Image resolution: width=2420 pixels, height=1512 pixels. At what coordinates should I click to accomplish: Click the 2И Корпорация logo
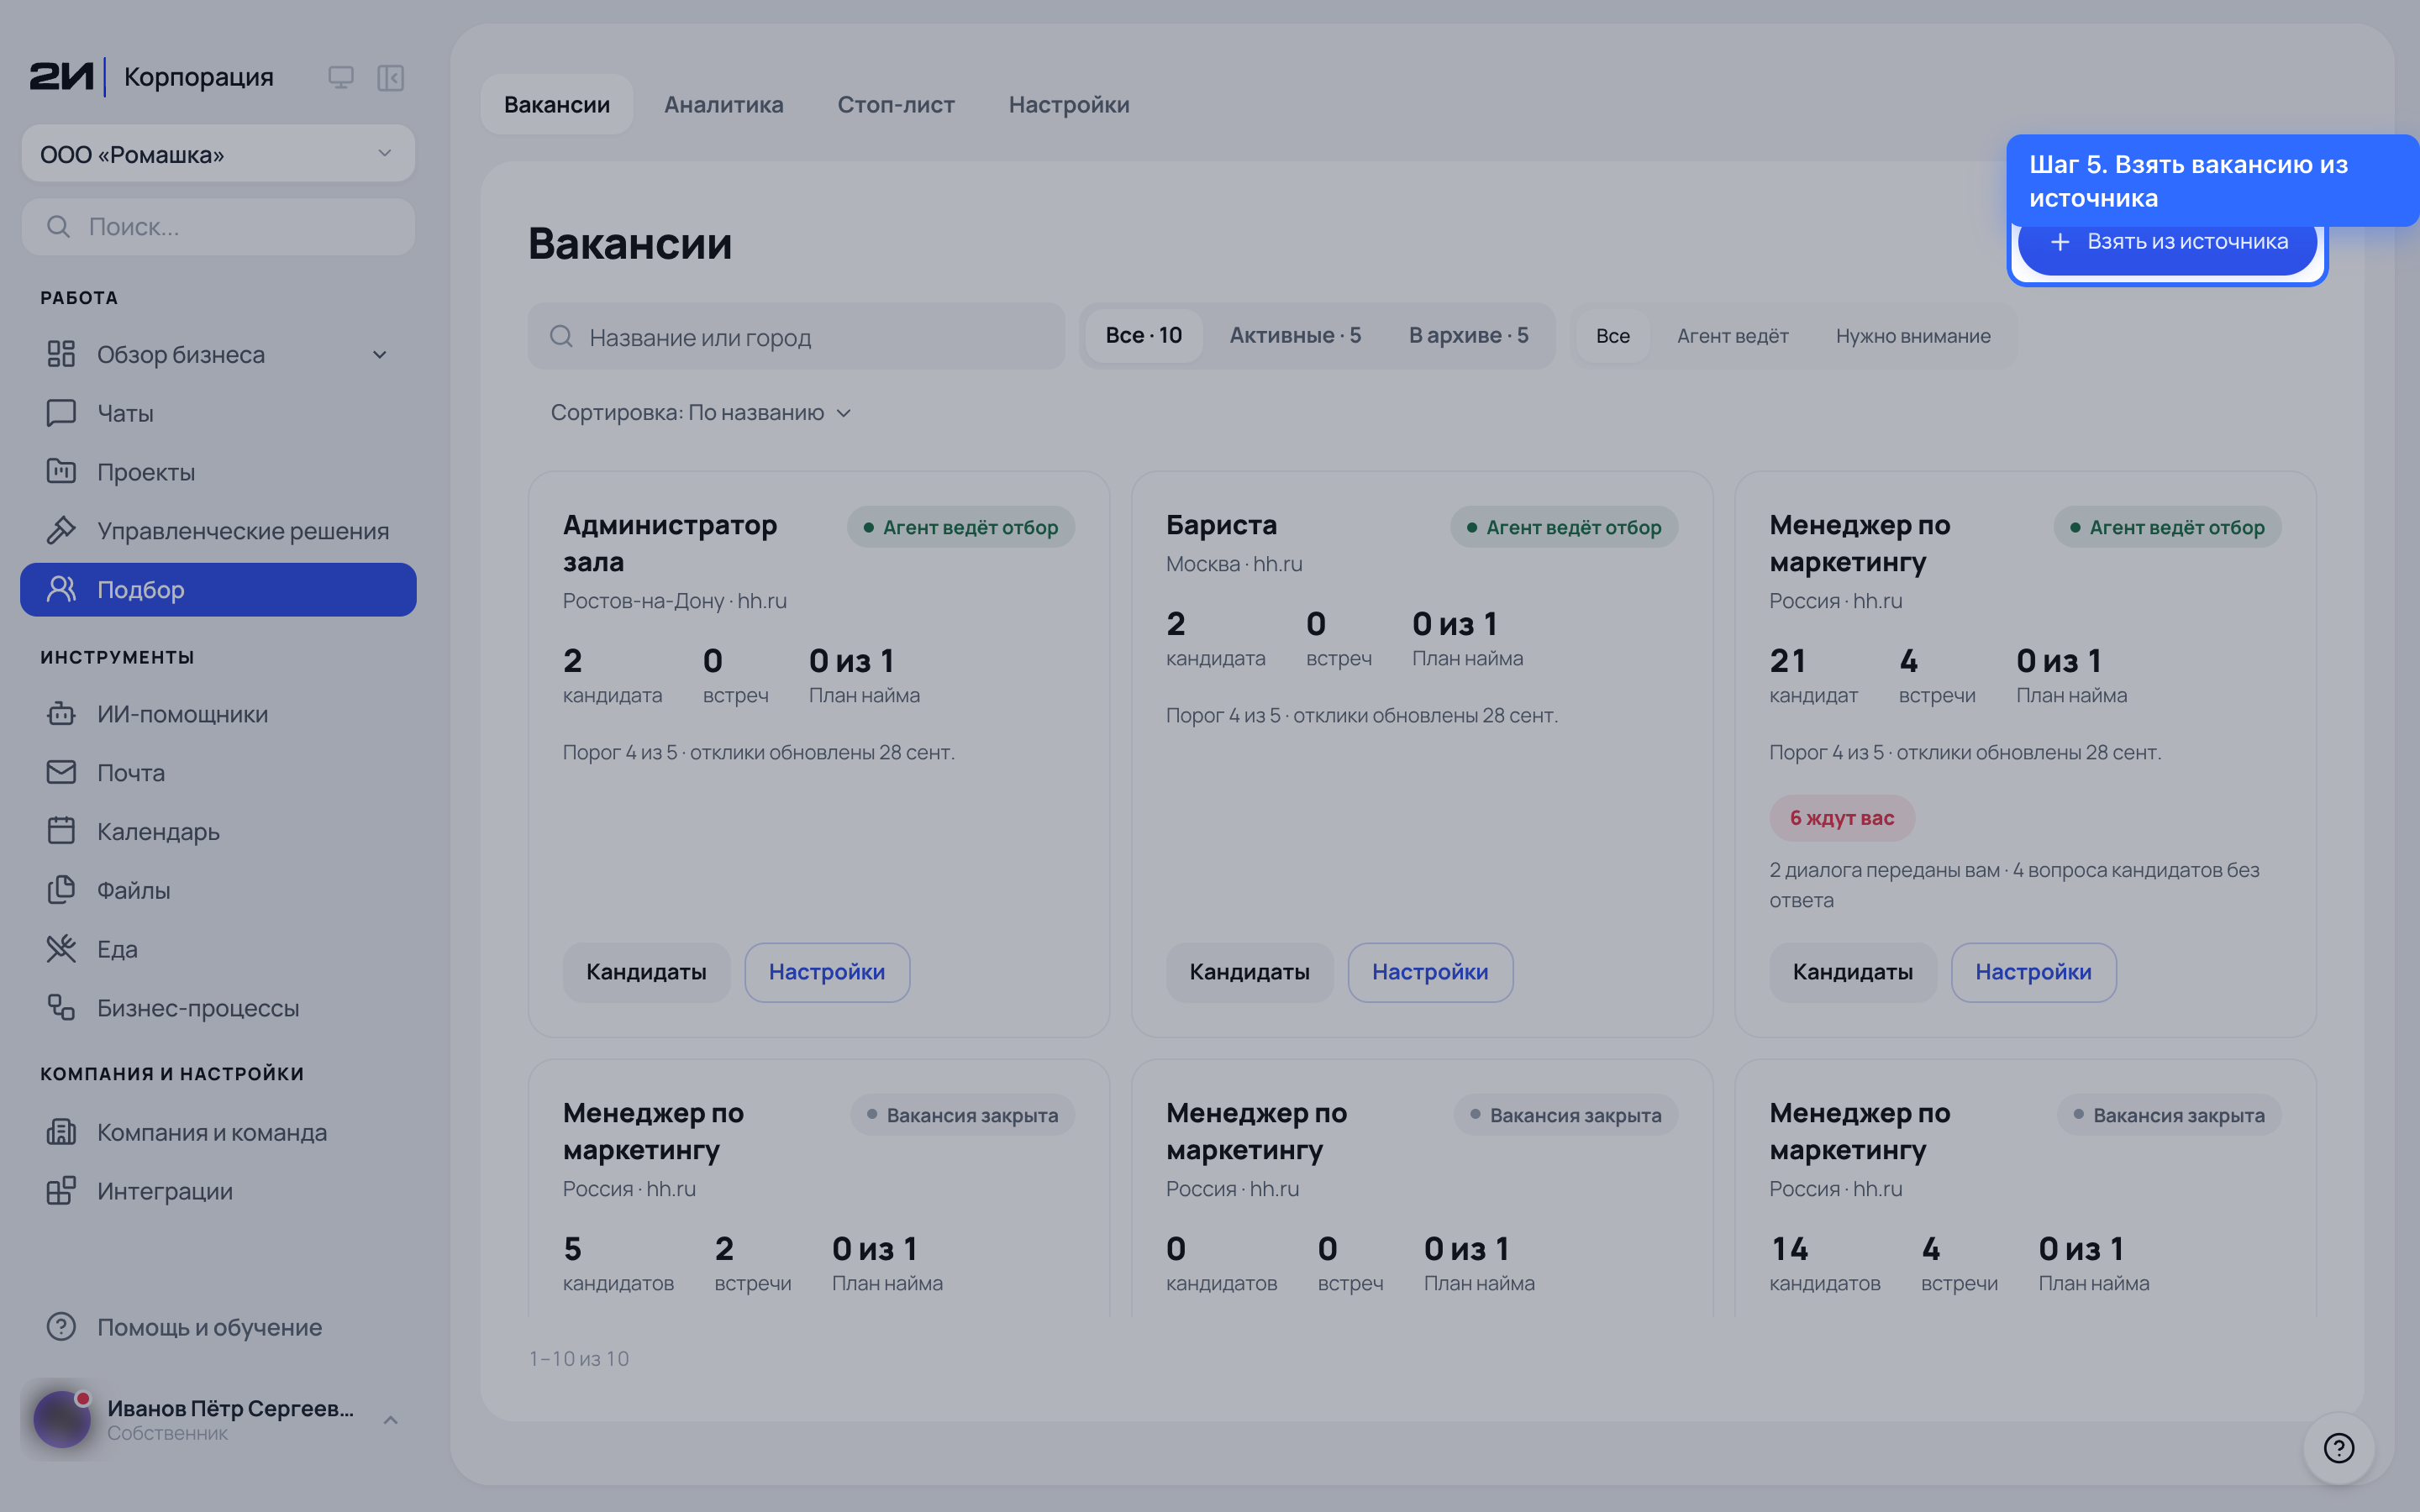[151, 77]
